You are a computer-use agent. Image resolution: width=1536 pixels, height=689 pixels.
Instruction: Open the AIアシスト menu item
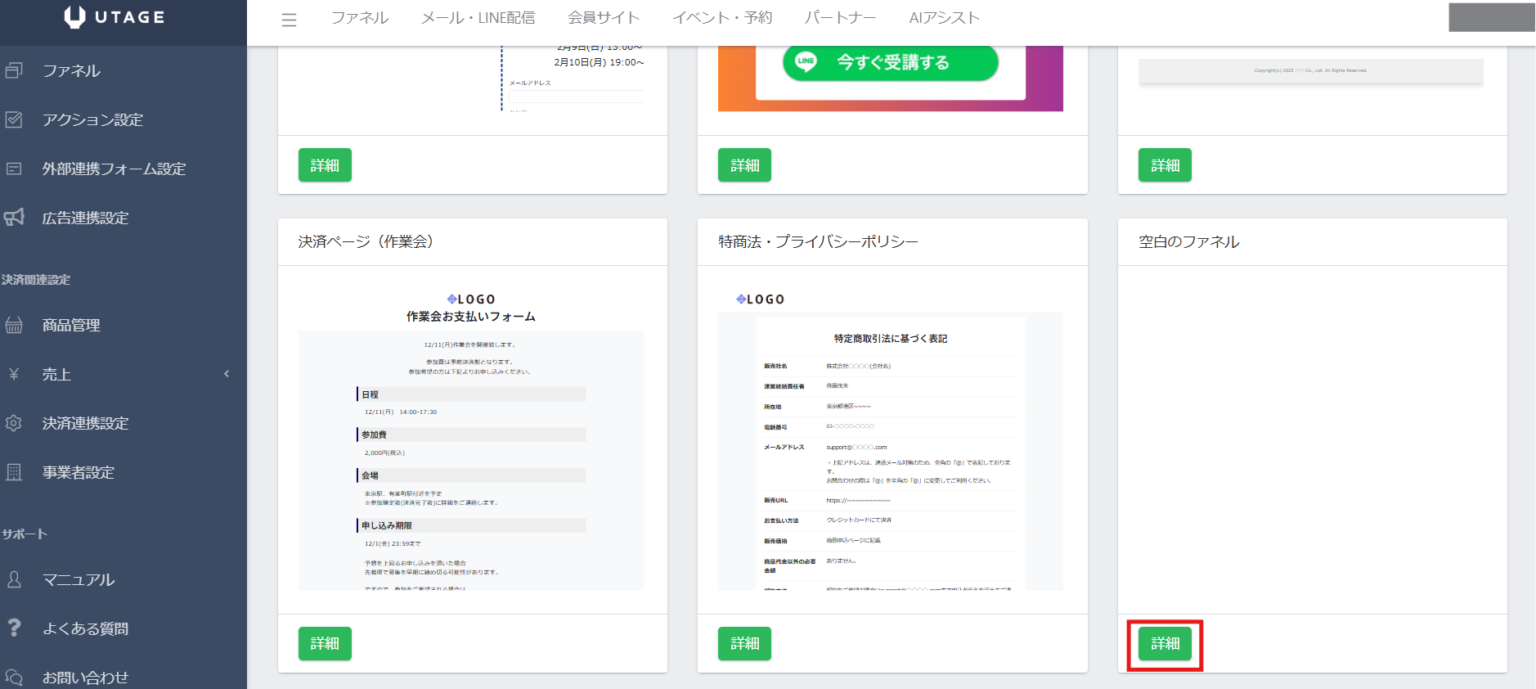944,17
